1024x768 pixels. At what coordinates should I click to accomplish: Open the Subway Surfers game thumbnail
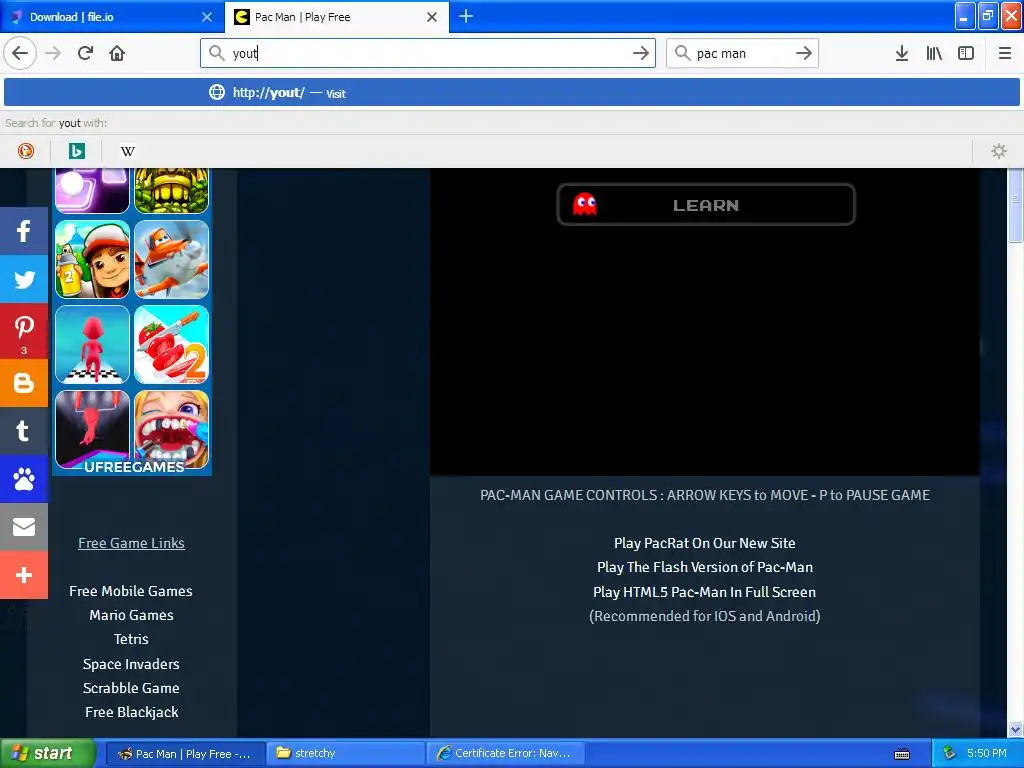pos(92,259)
